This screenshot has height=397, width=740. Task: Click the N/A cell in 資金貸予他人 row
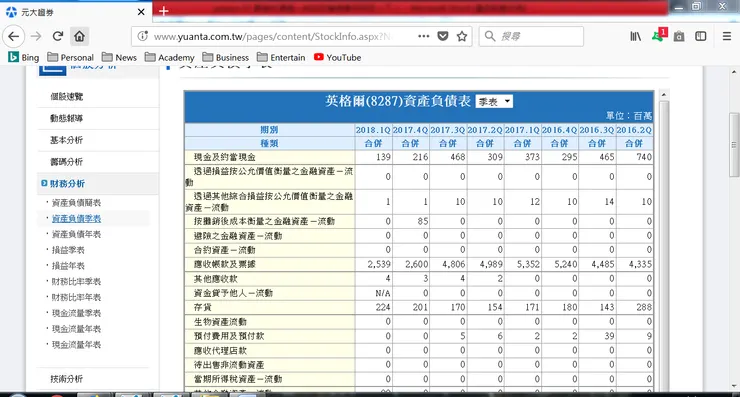click(383, 293)
